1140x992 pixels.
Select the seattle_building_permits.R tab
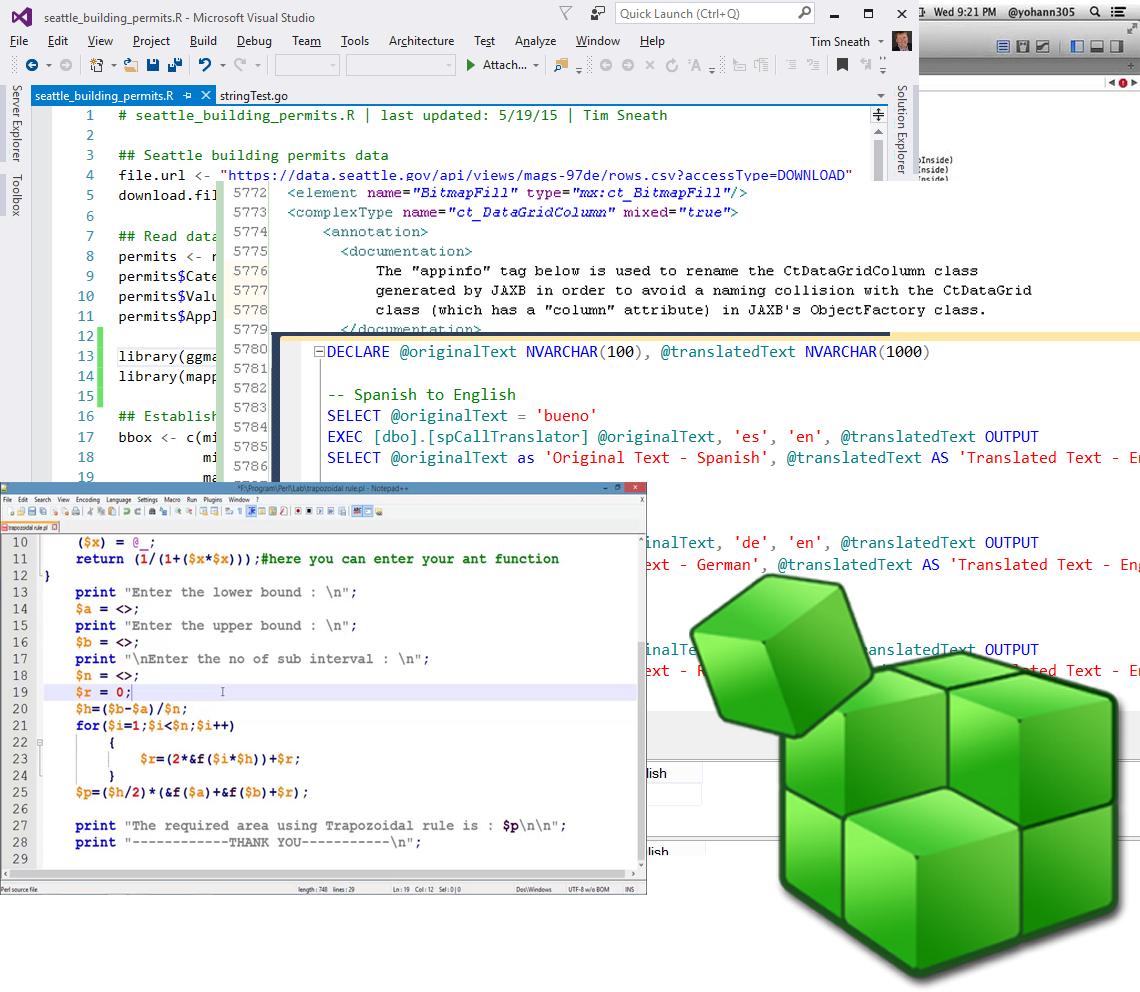(x=104, y=96)
